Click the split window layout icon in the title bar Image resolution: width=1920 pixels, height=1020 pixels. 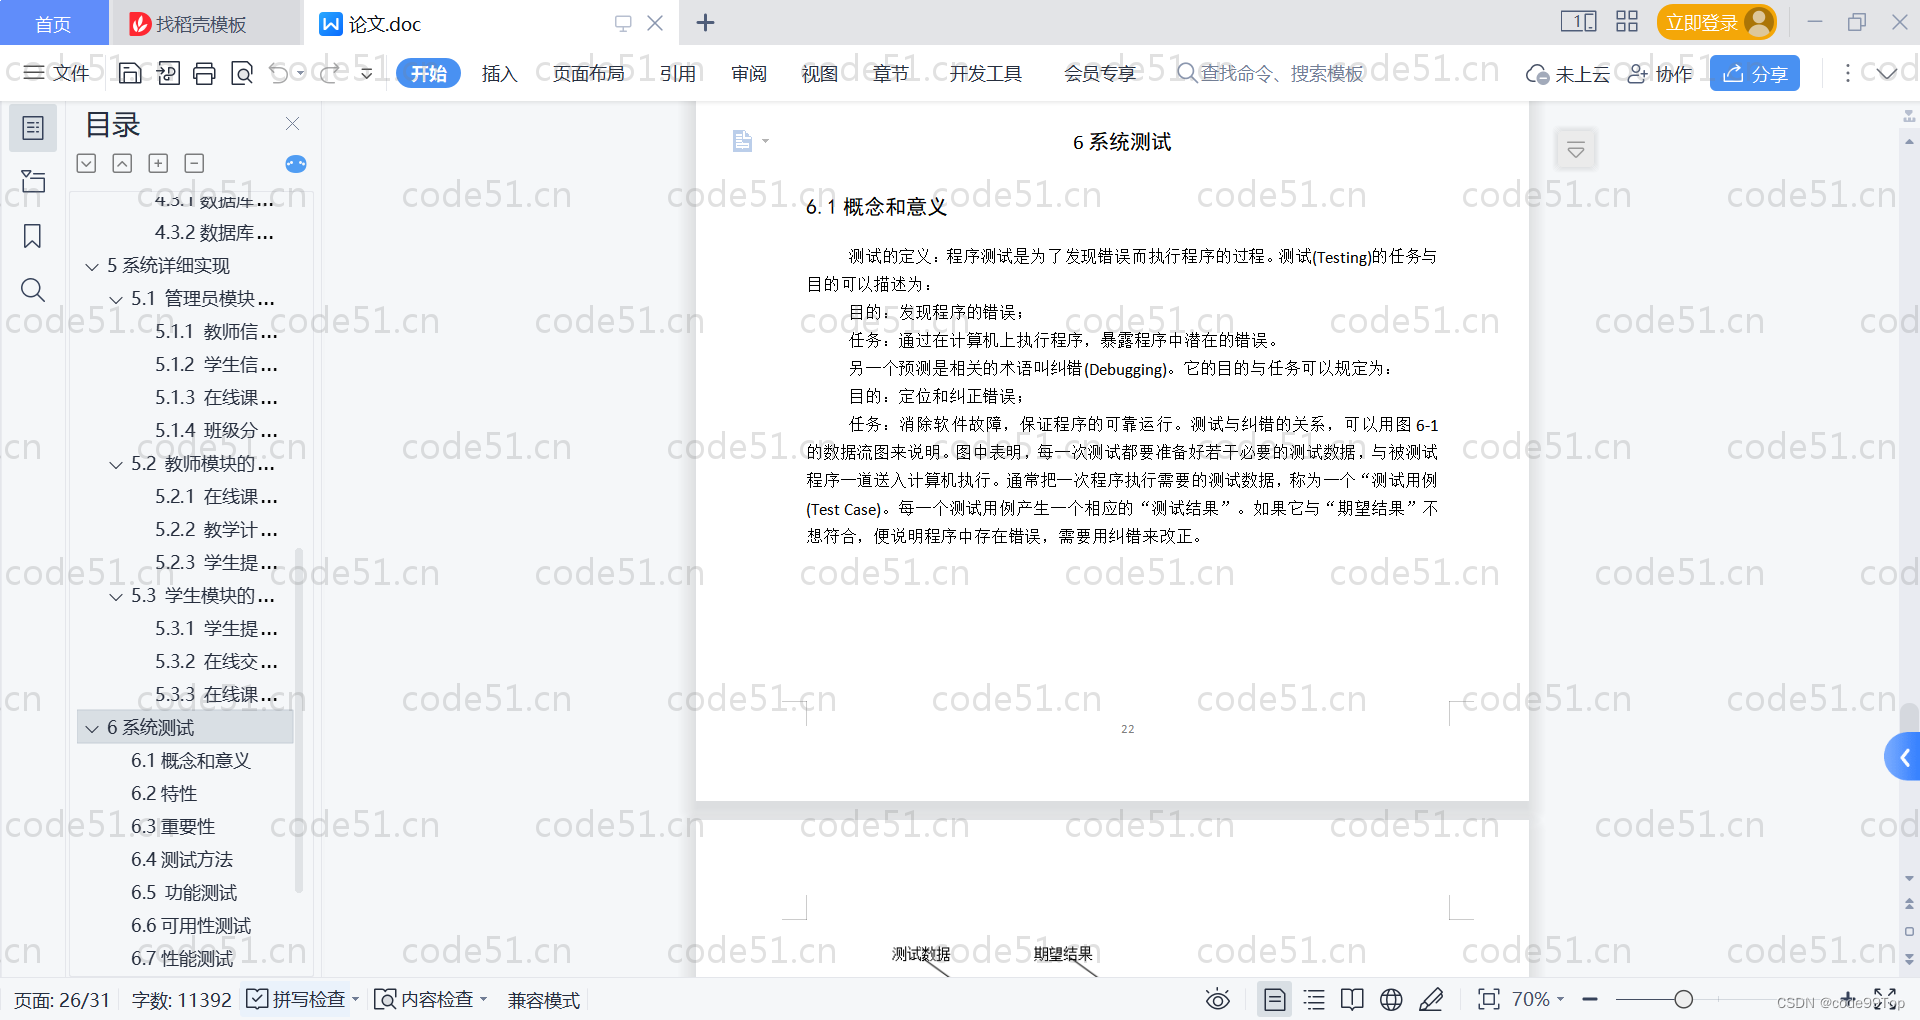pyautogui.click(x=1578, y=22)
